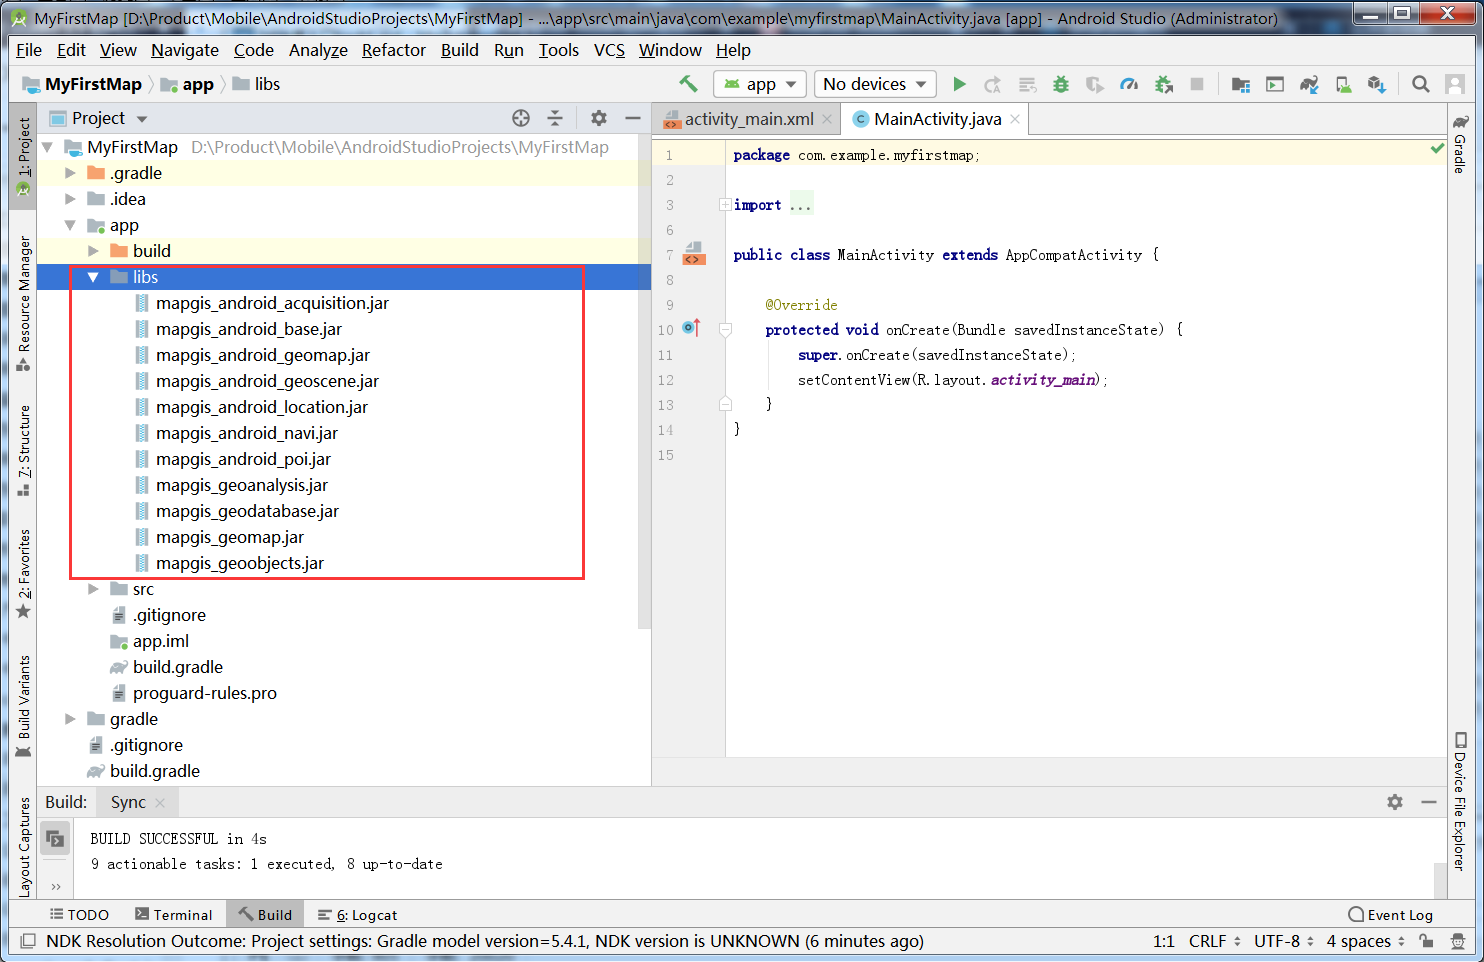Hide the Build tool window

[1429, 802]
